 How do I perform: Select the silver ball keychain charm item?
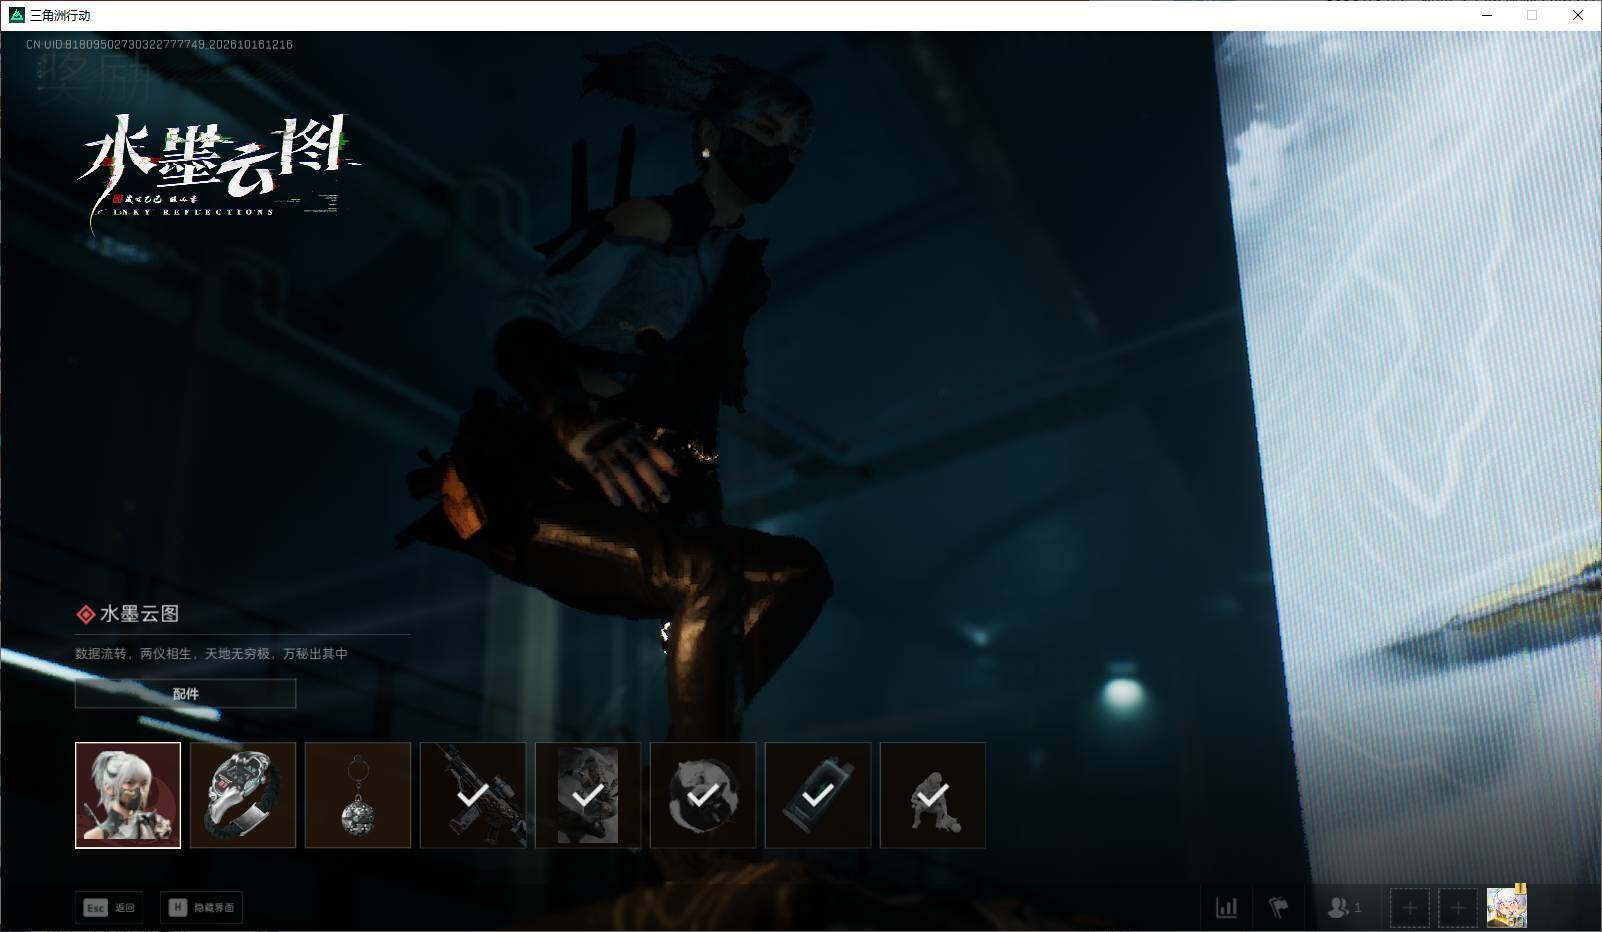point(358,795)
